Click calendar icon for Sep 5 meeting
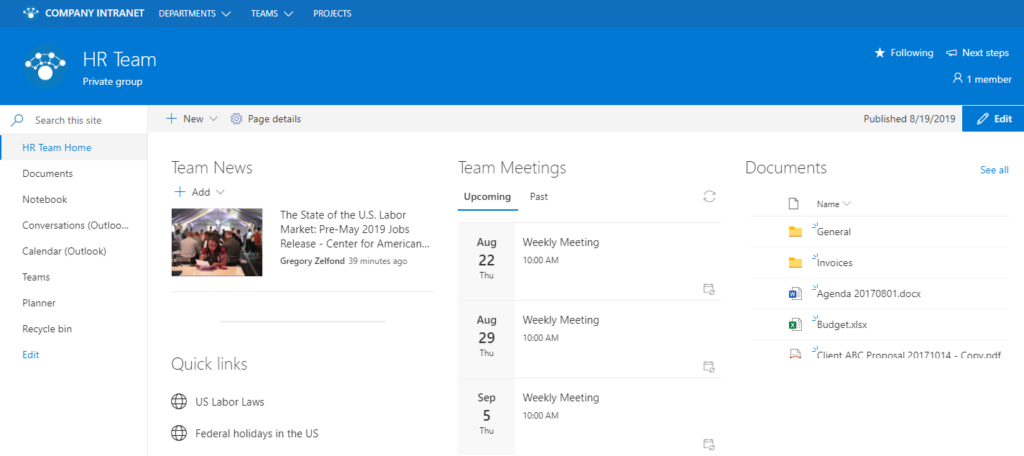 click(x=709, y=444)
